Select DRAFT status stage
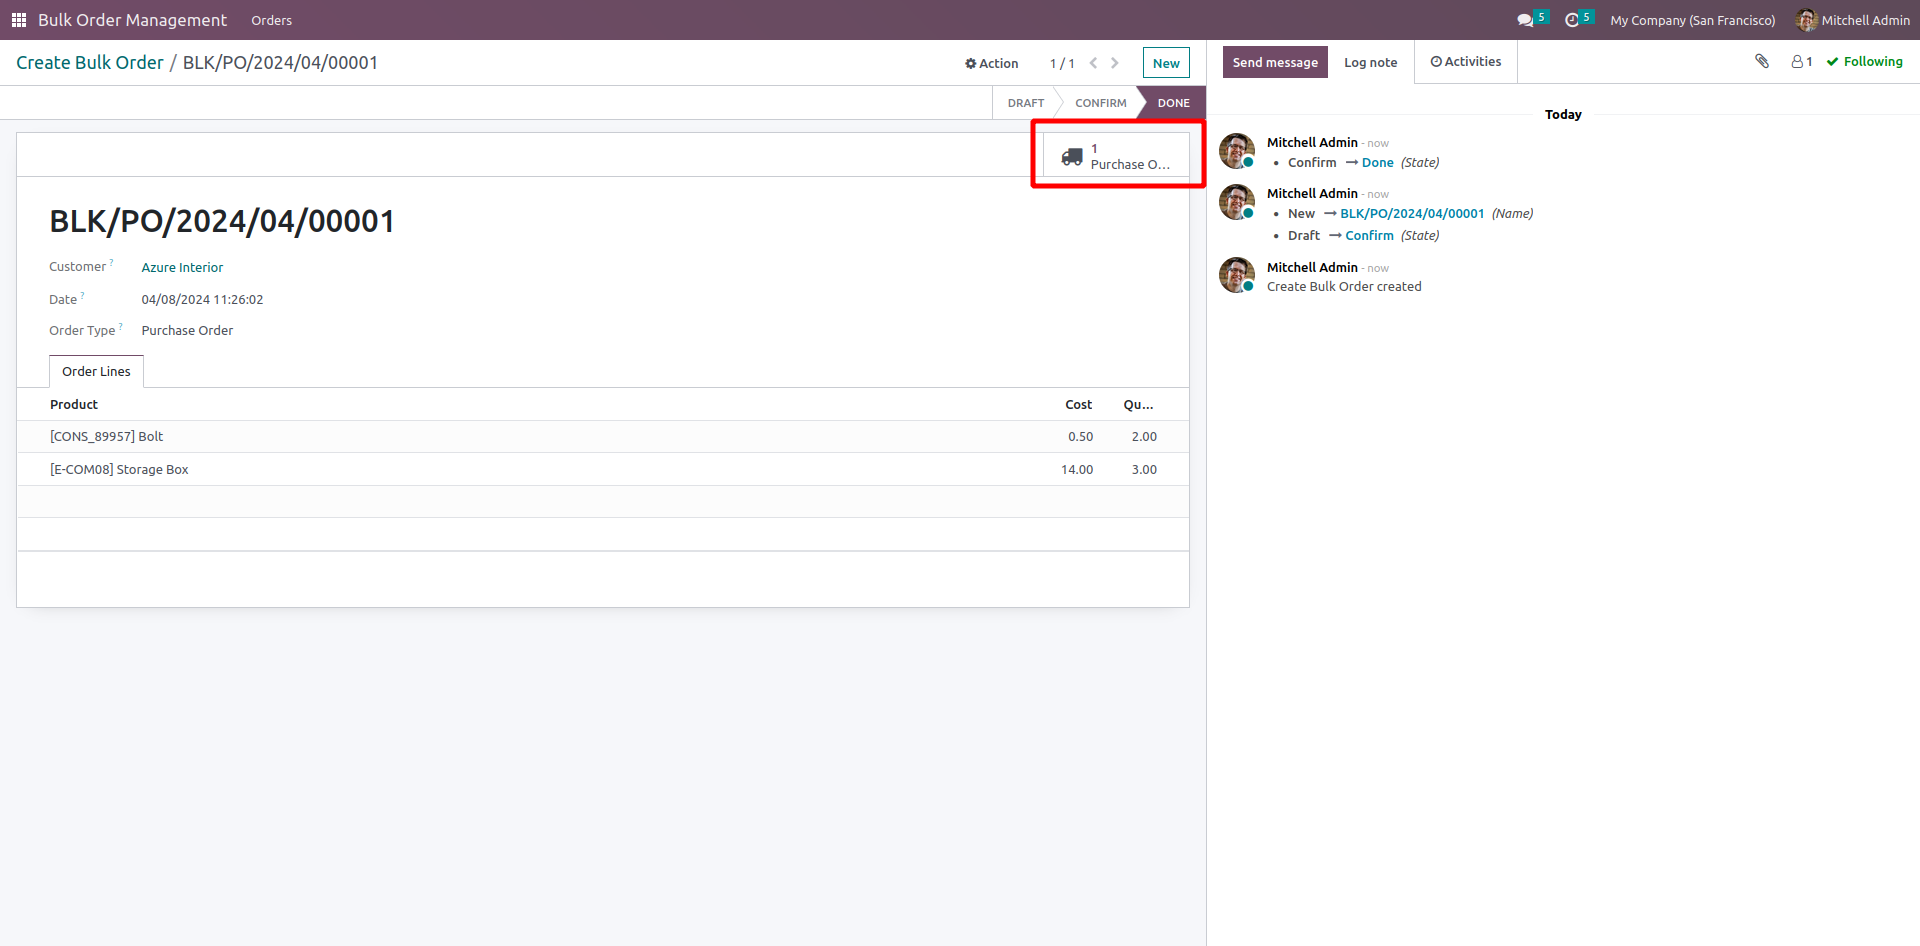Viewport: 1920px width, 946px height. click(1025, 103)
